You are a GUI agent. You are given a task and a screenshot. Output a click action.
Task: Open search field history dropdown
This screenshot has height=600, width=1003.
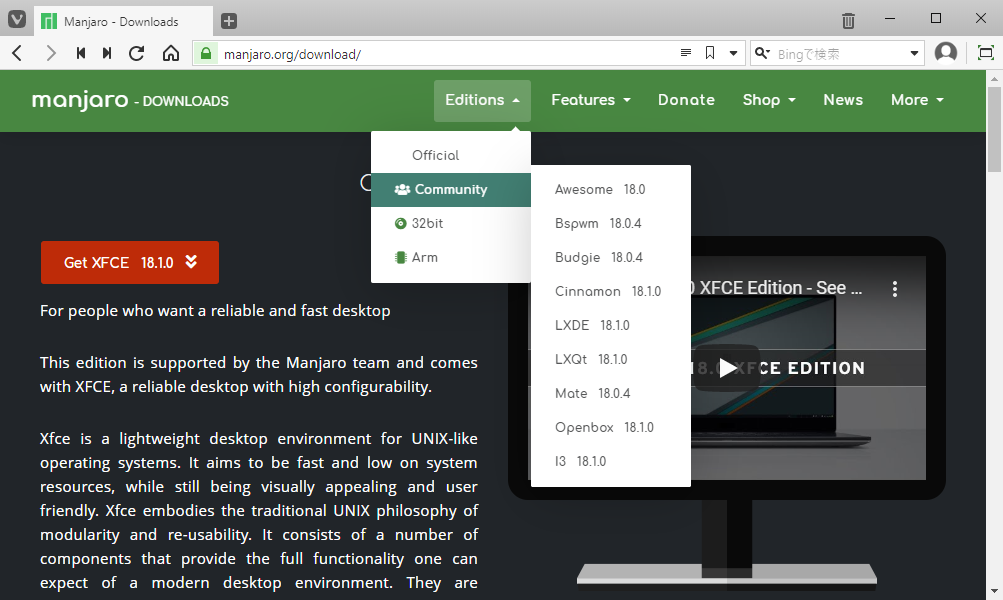(914, 54)
